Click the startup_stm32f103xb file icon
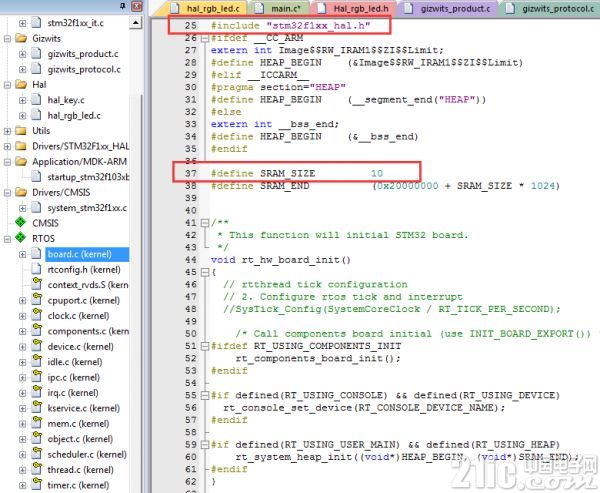This screenshot has width=600, height=493. click(x=36, y=176)
